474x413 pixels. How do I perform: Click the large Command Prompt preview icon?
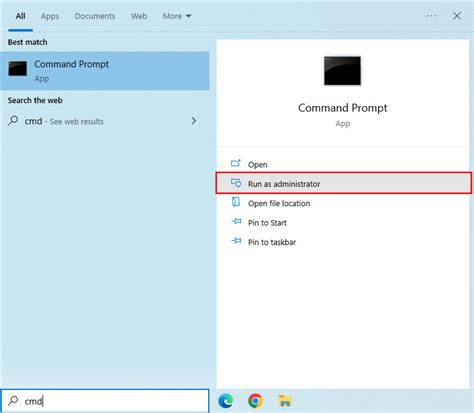342,71
